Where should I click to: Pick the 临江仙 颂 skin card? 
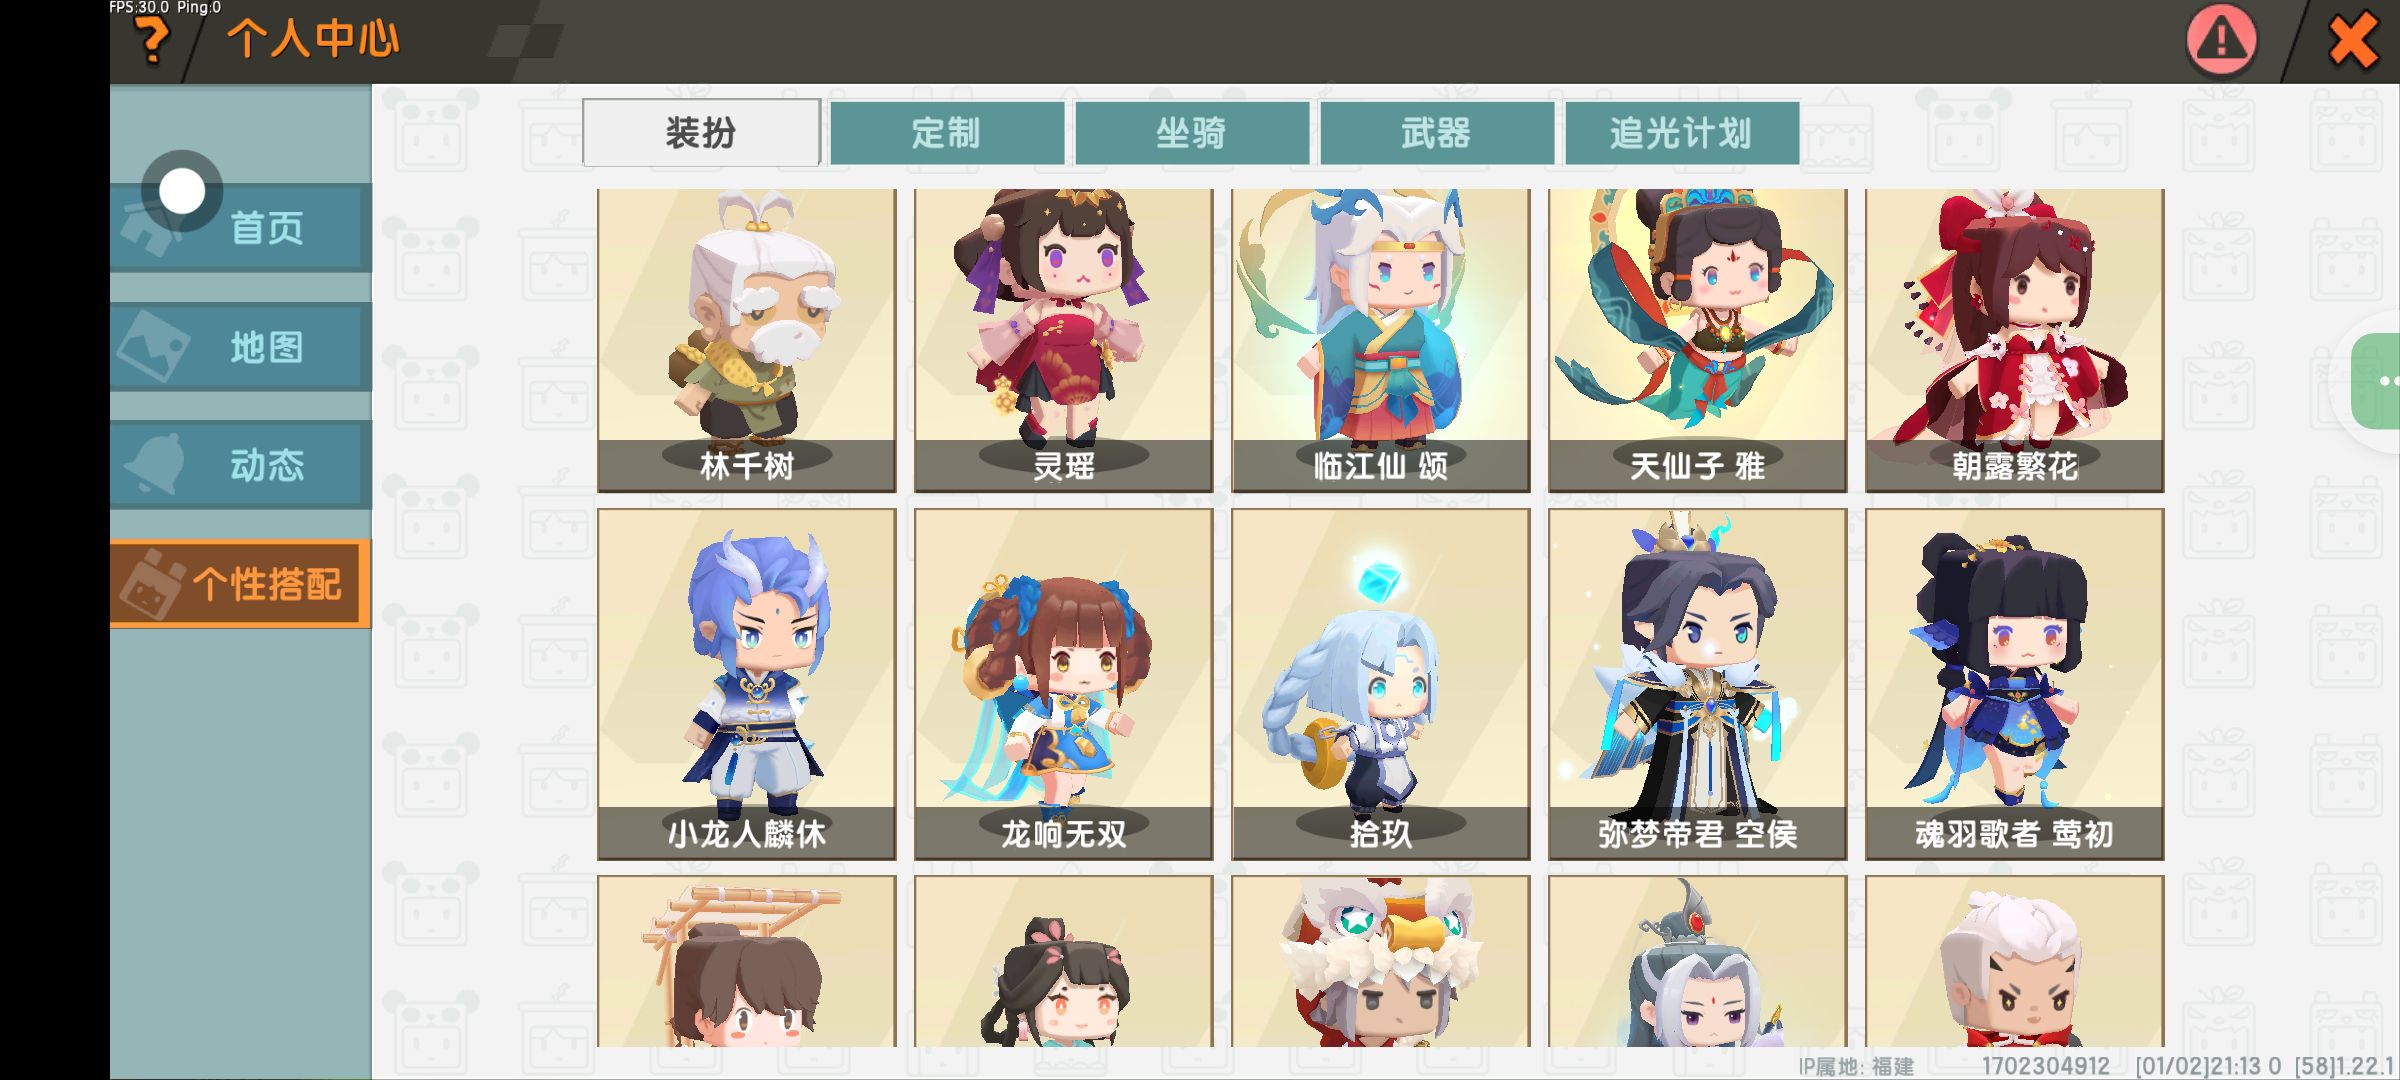[1381, 340]
